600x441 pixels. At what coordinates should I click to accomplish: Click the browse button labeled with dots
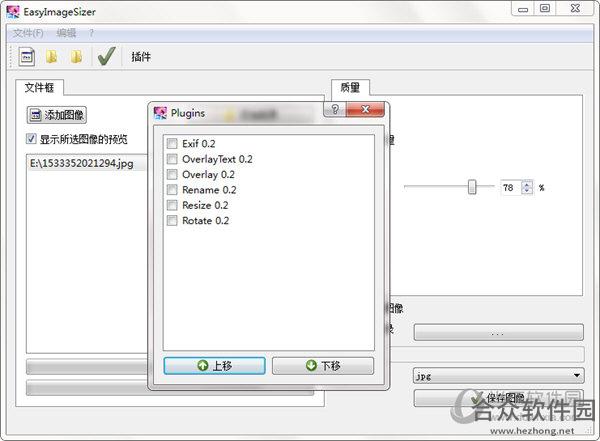click(499, 332)
